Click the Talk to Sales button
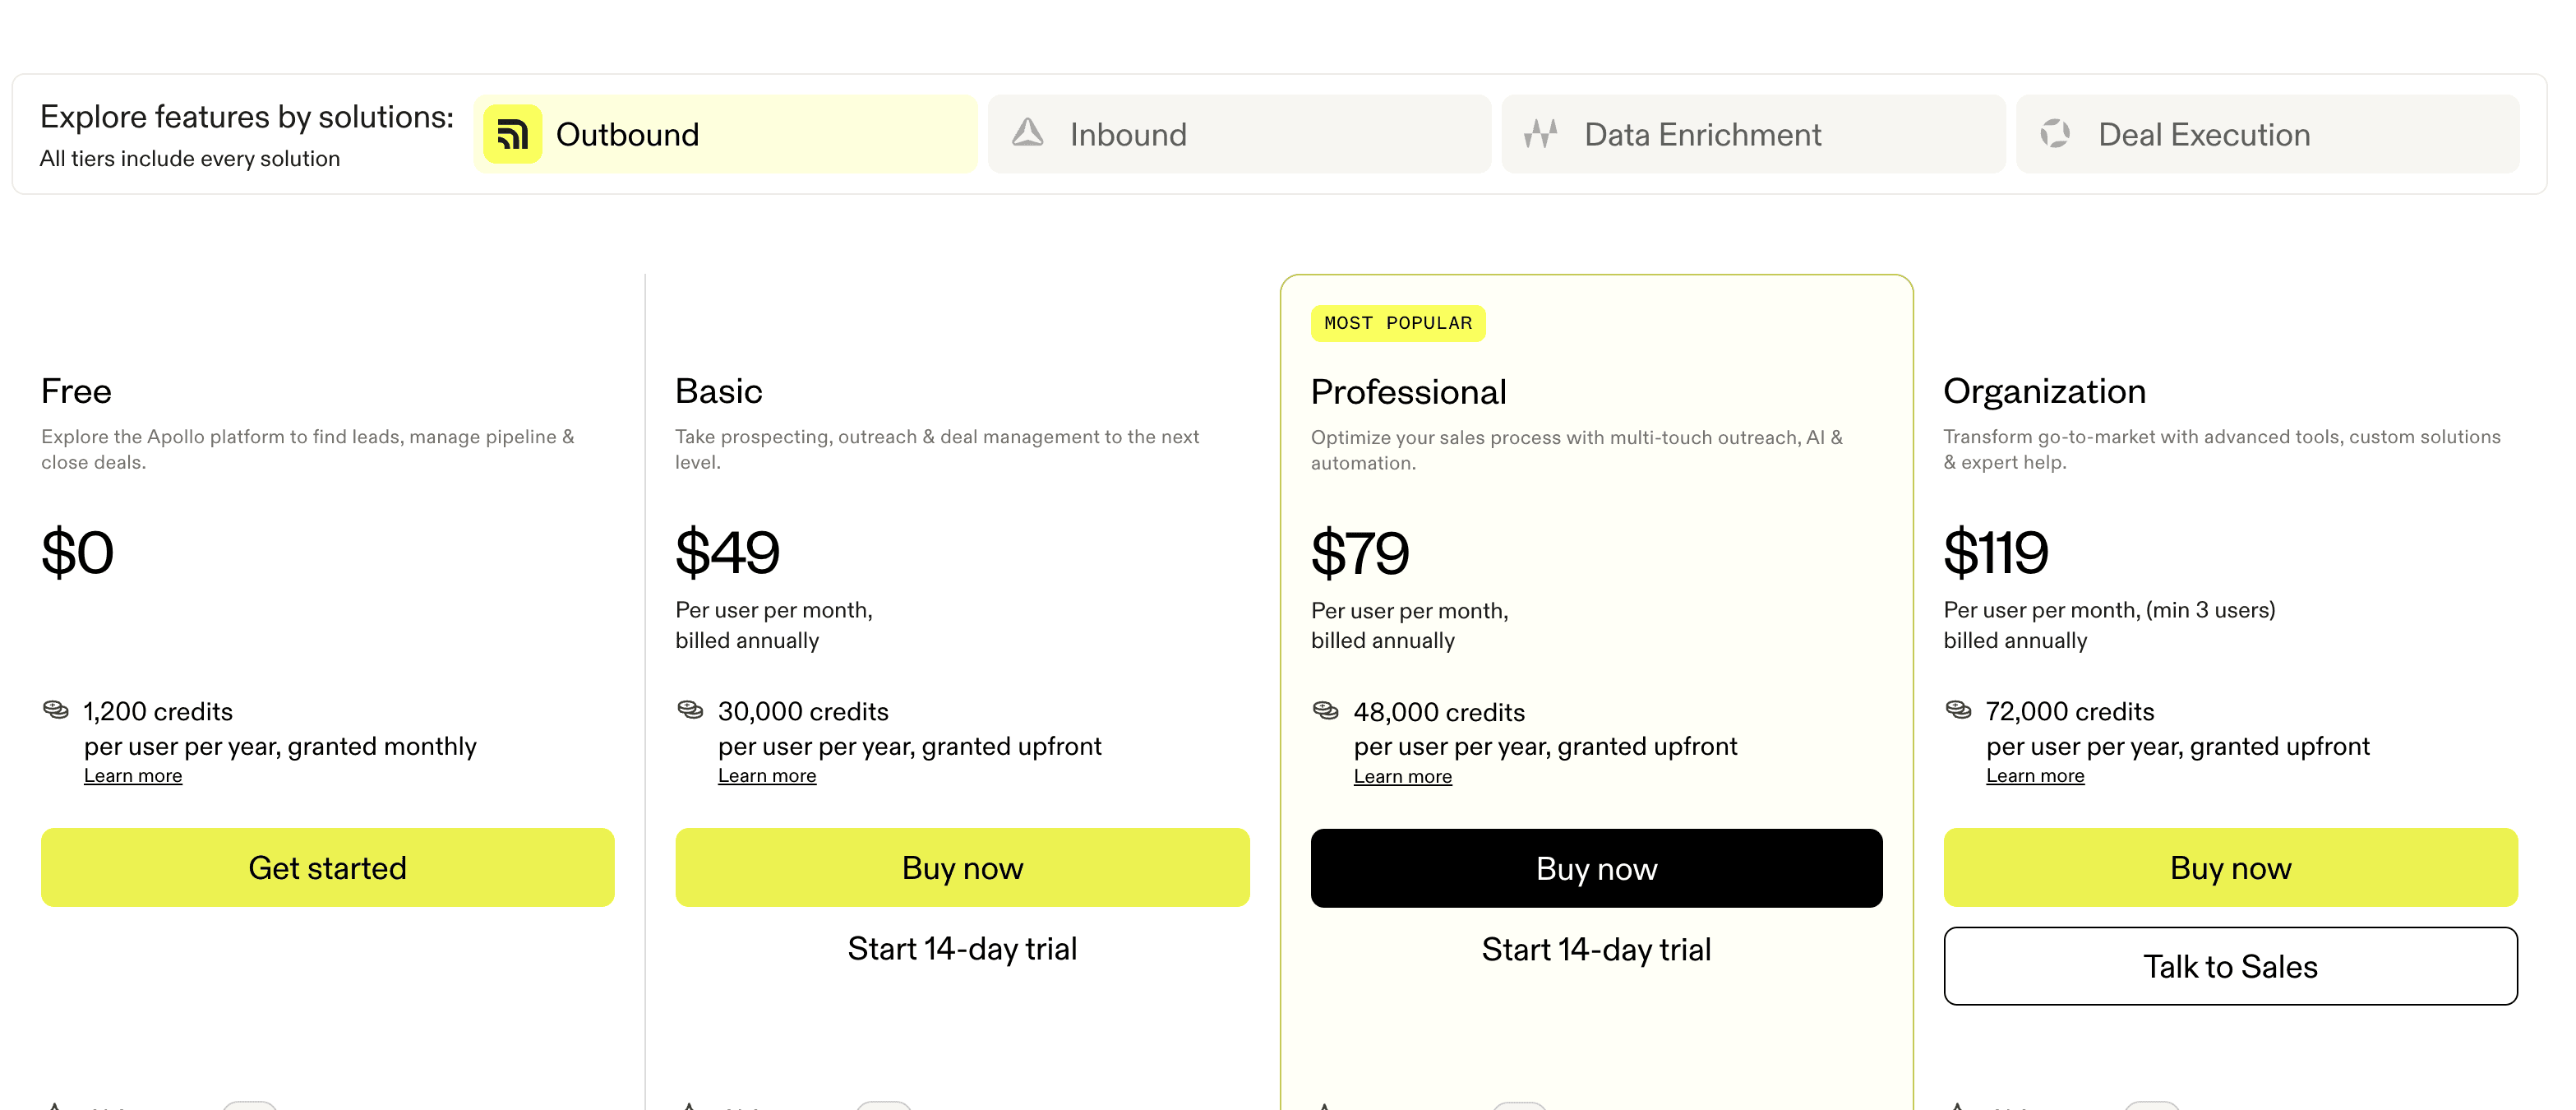The image size is (2576, 1110). [2230, 966]
